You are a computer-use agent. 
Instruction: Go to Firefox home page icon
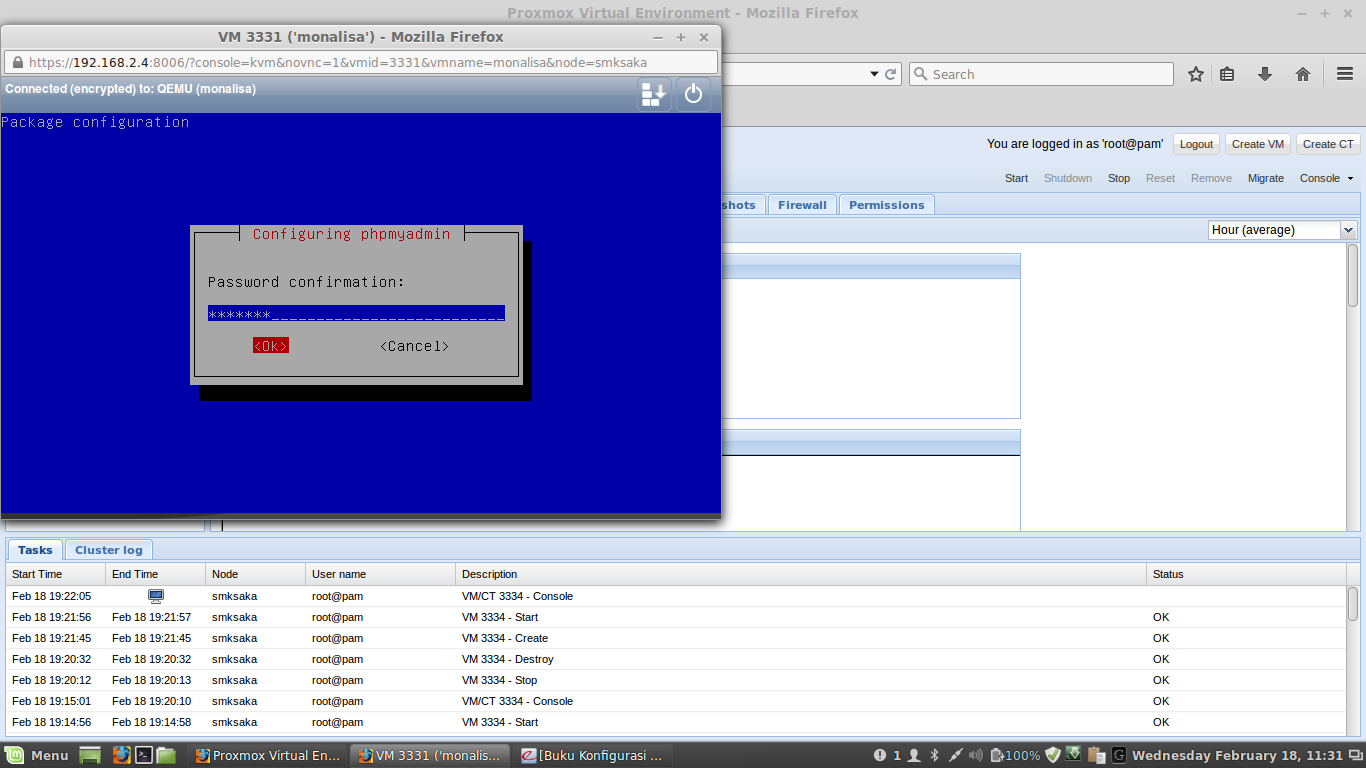(x=1303, y=74)
